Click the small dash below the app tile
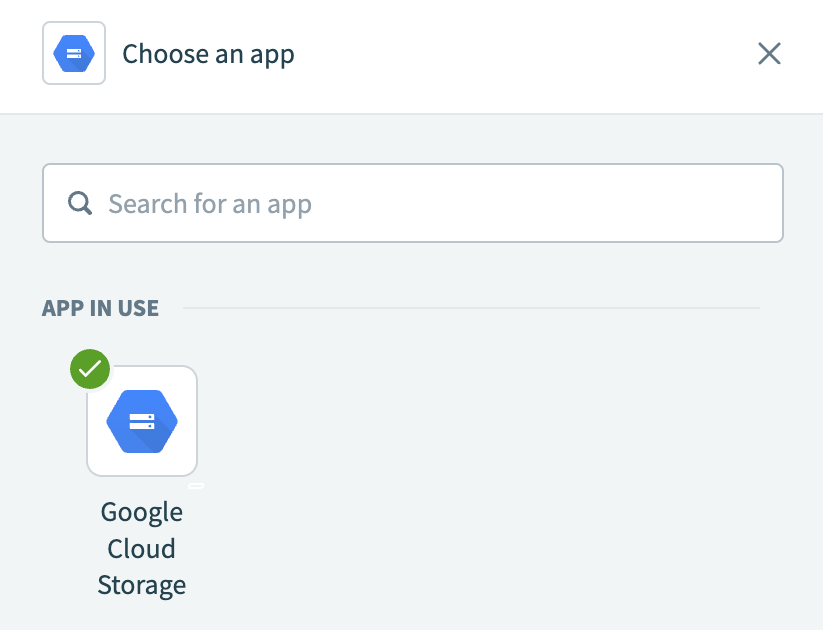The height and width of the screenshot is (630, 823). (x=197, y=486)
